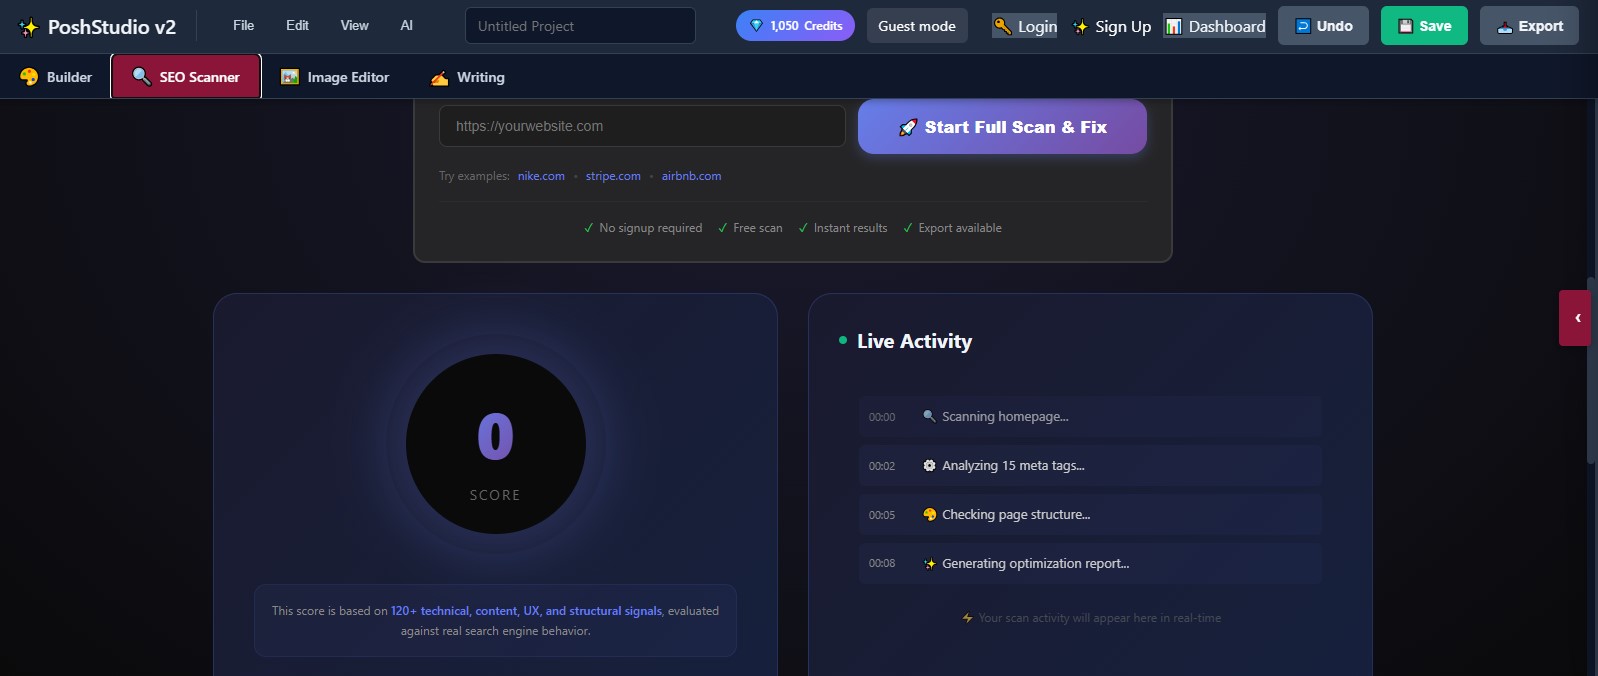Click the "Generating optimization report..." row
The width and height of the screenshot is (1598, 676).
(x=1090, y=564)
